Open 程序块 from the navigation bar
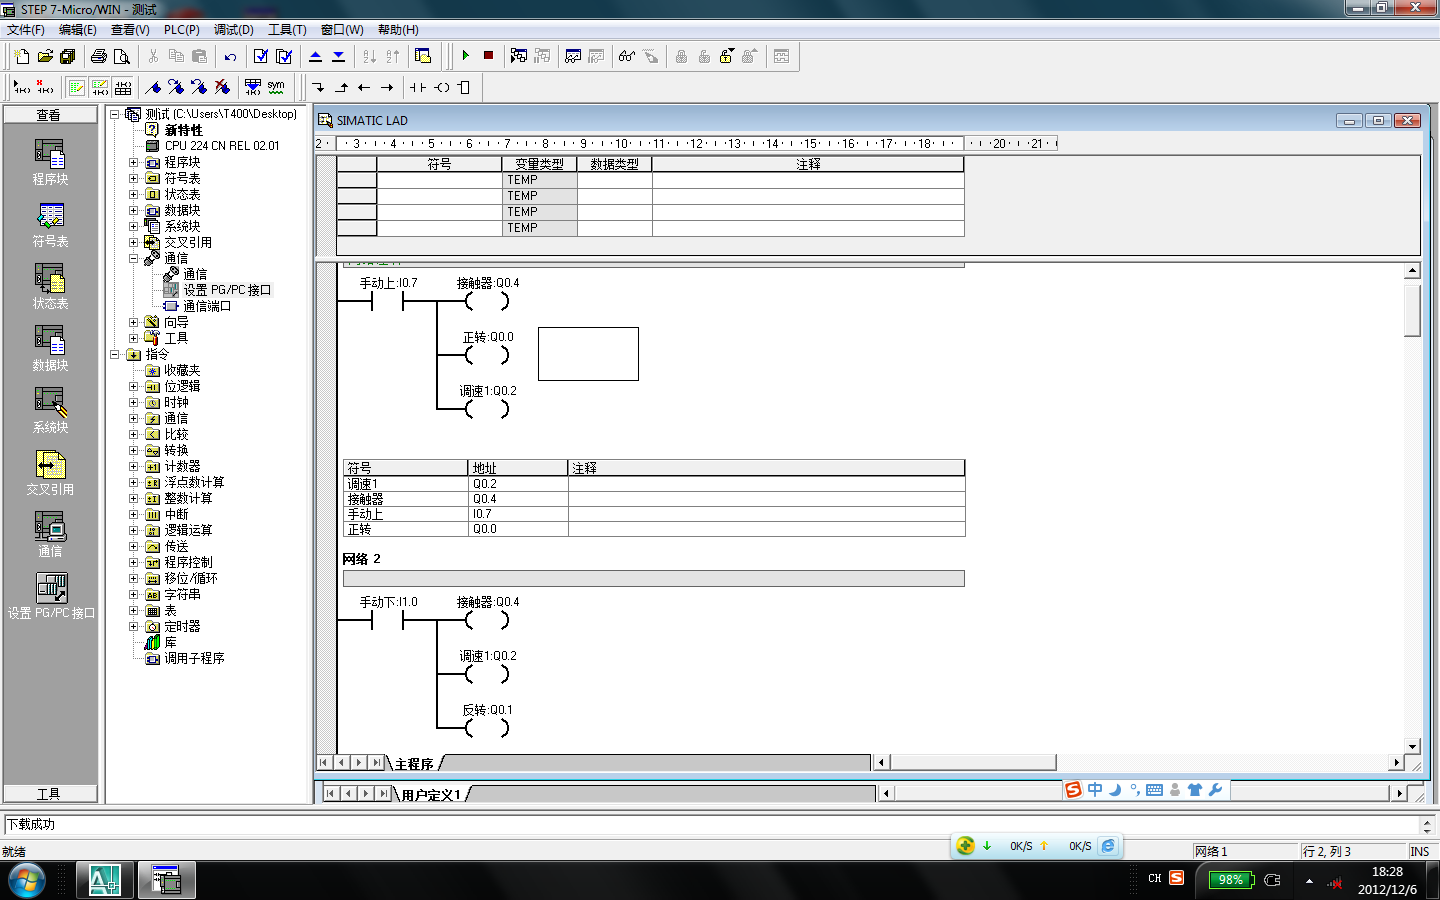 click(50, 163)
